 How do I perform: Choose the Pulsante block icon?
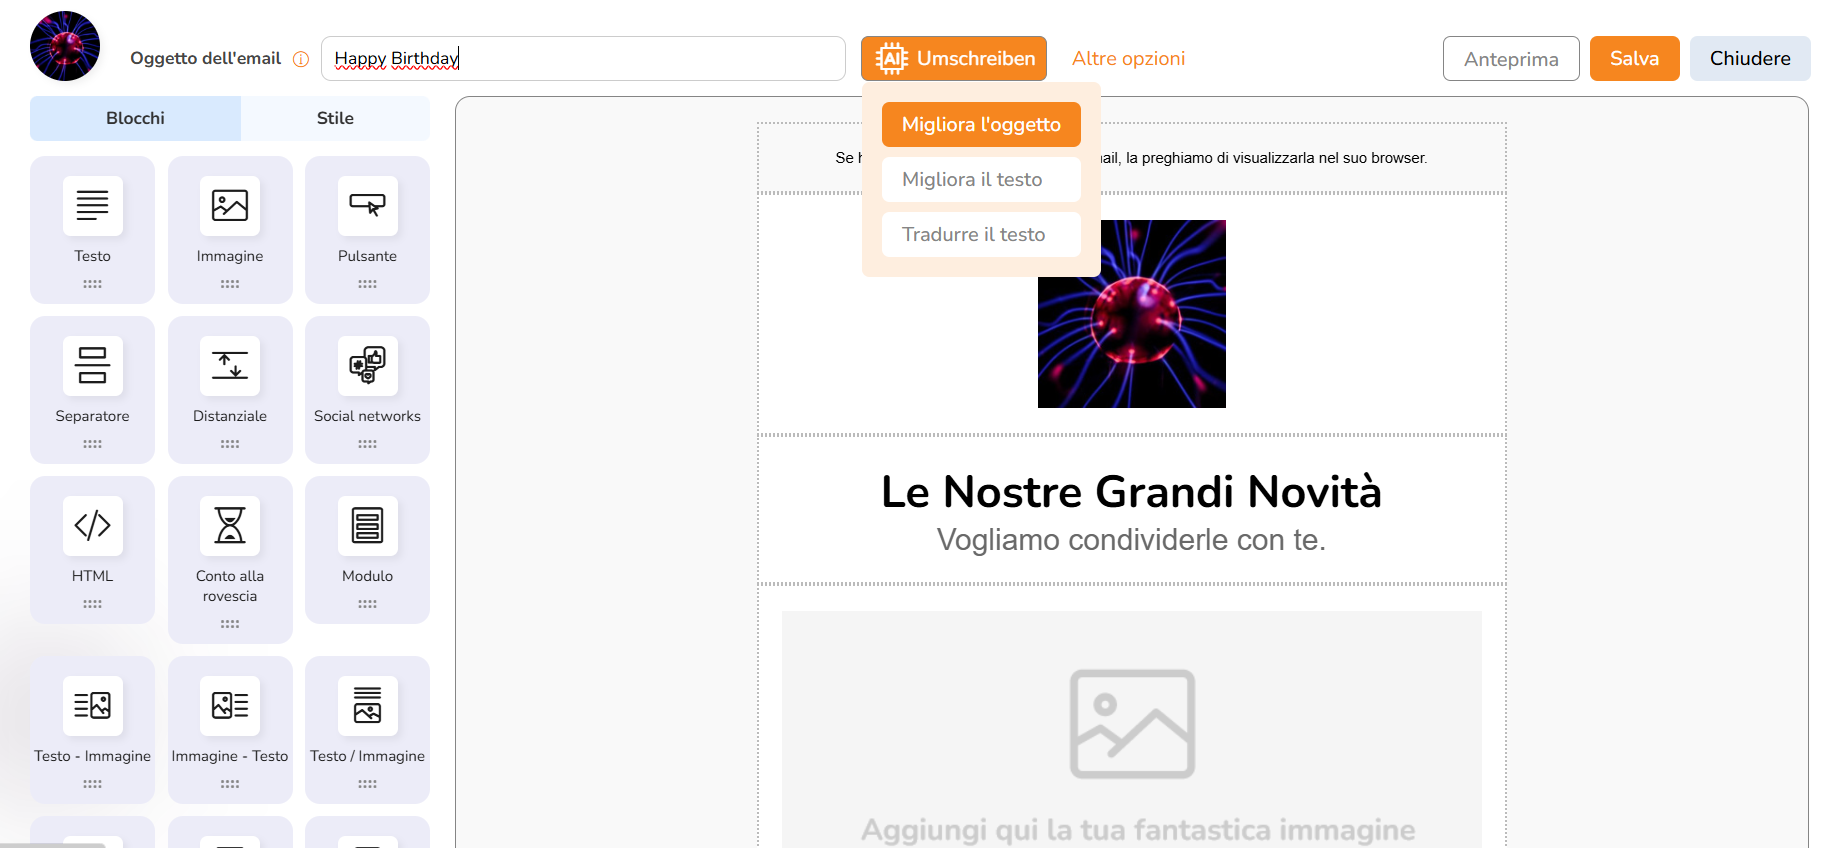[x=367, y=206]
